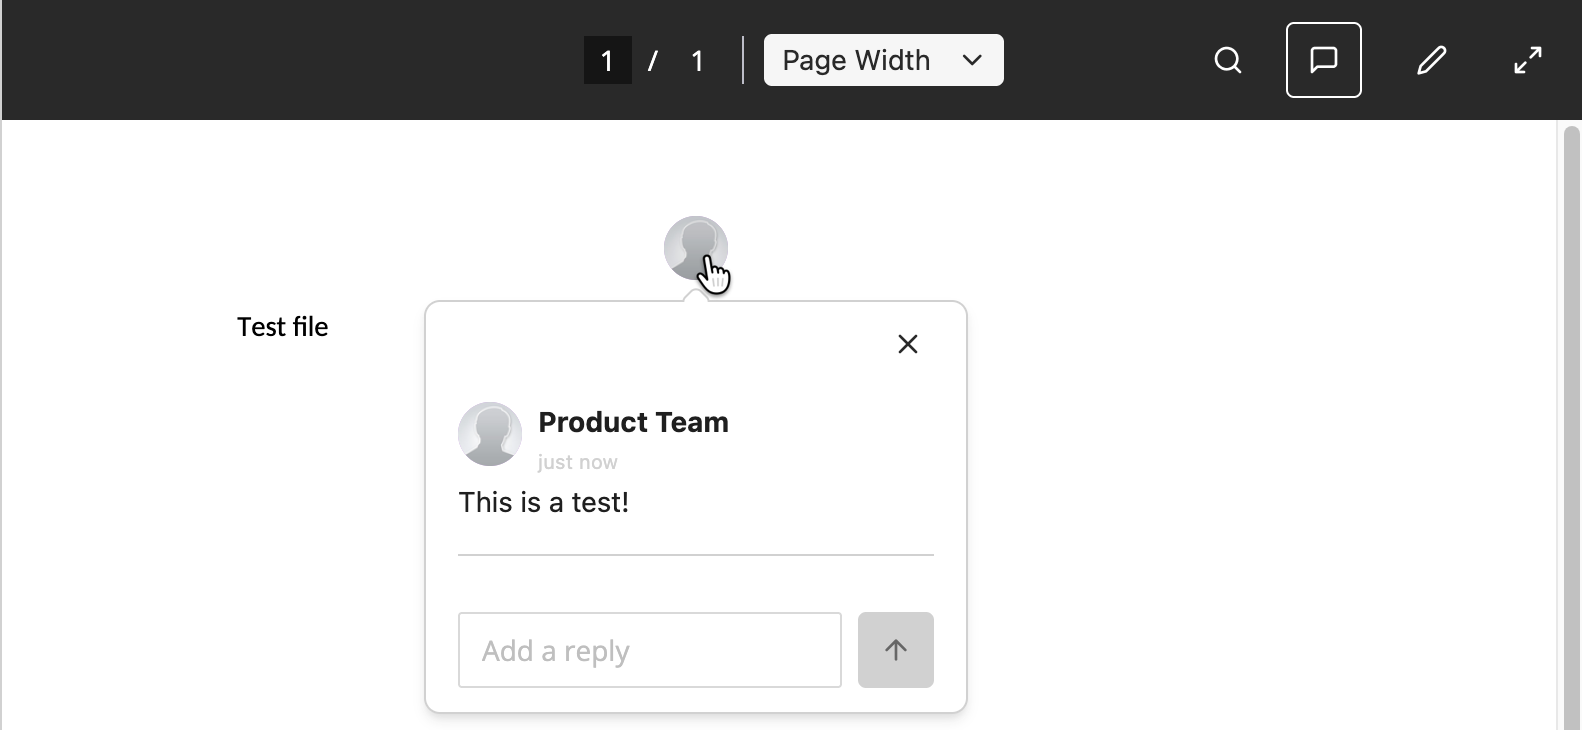
Task: Click the vertical scrollbar on the right
Action: (x=1571, y=425)
